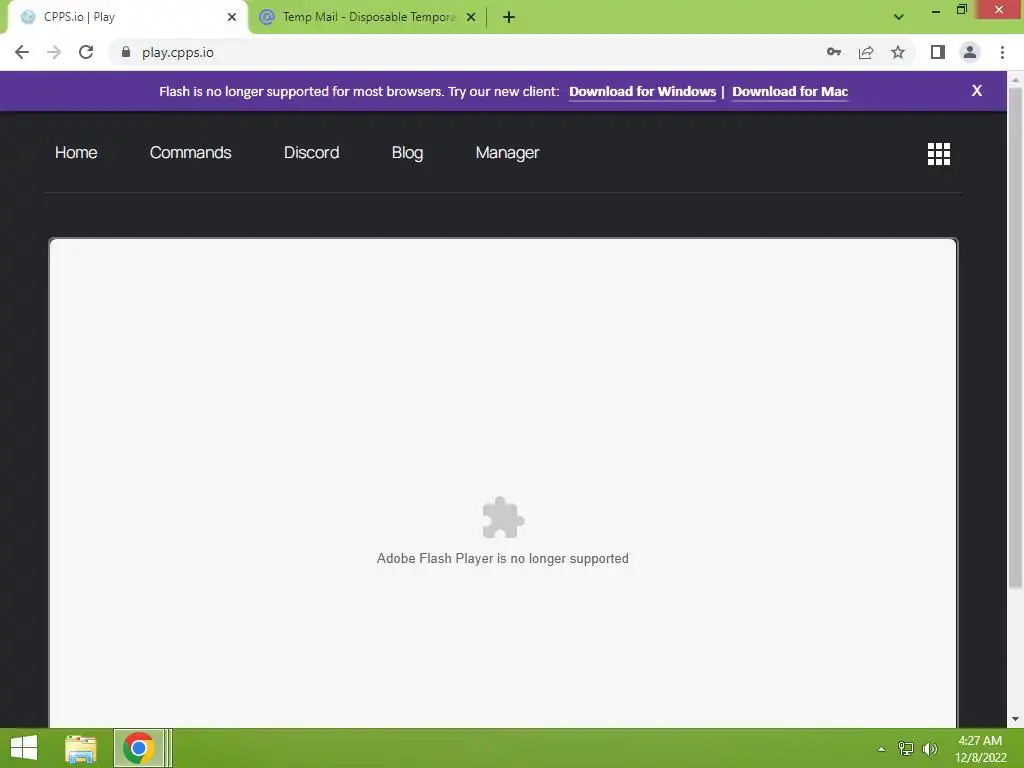This screenshot has height=768, width=1024.
Task: Click the page vertical scrollbar thumb
Action: [1015, 336]
